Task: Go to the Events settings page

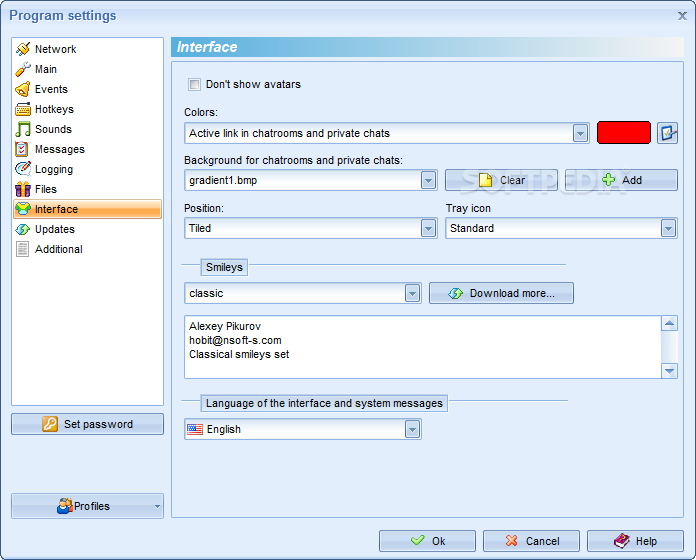Action: (x=87, y=89)
